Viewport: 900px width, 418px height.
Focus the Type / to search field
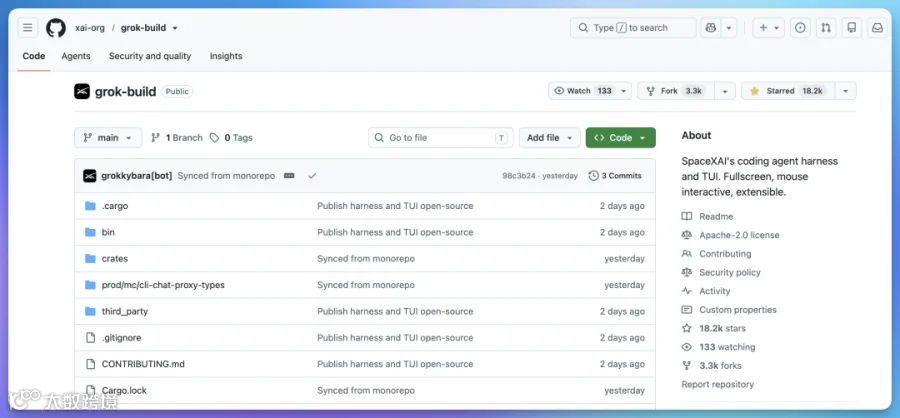(x=633, y=28)
